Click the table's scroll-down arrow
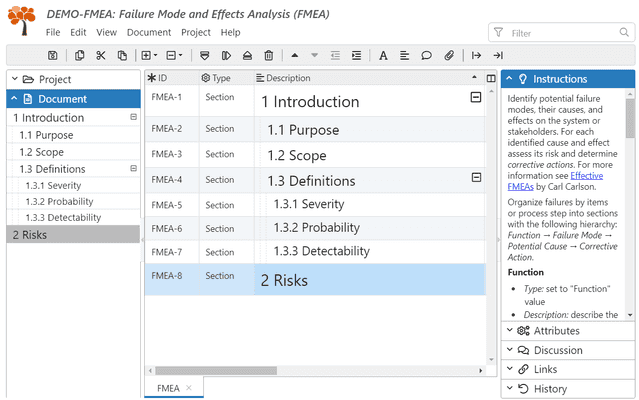639x400 pixels. click(491, 360)
